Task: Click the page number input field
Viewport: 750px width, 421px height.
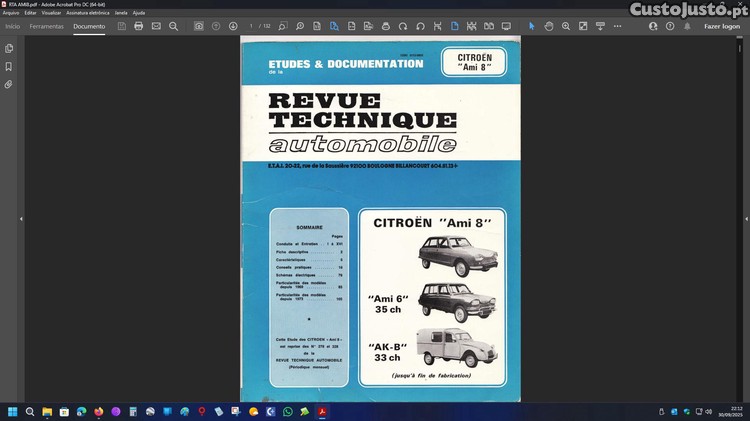Action: (252, 26)
